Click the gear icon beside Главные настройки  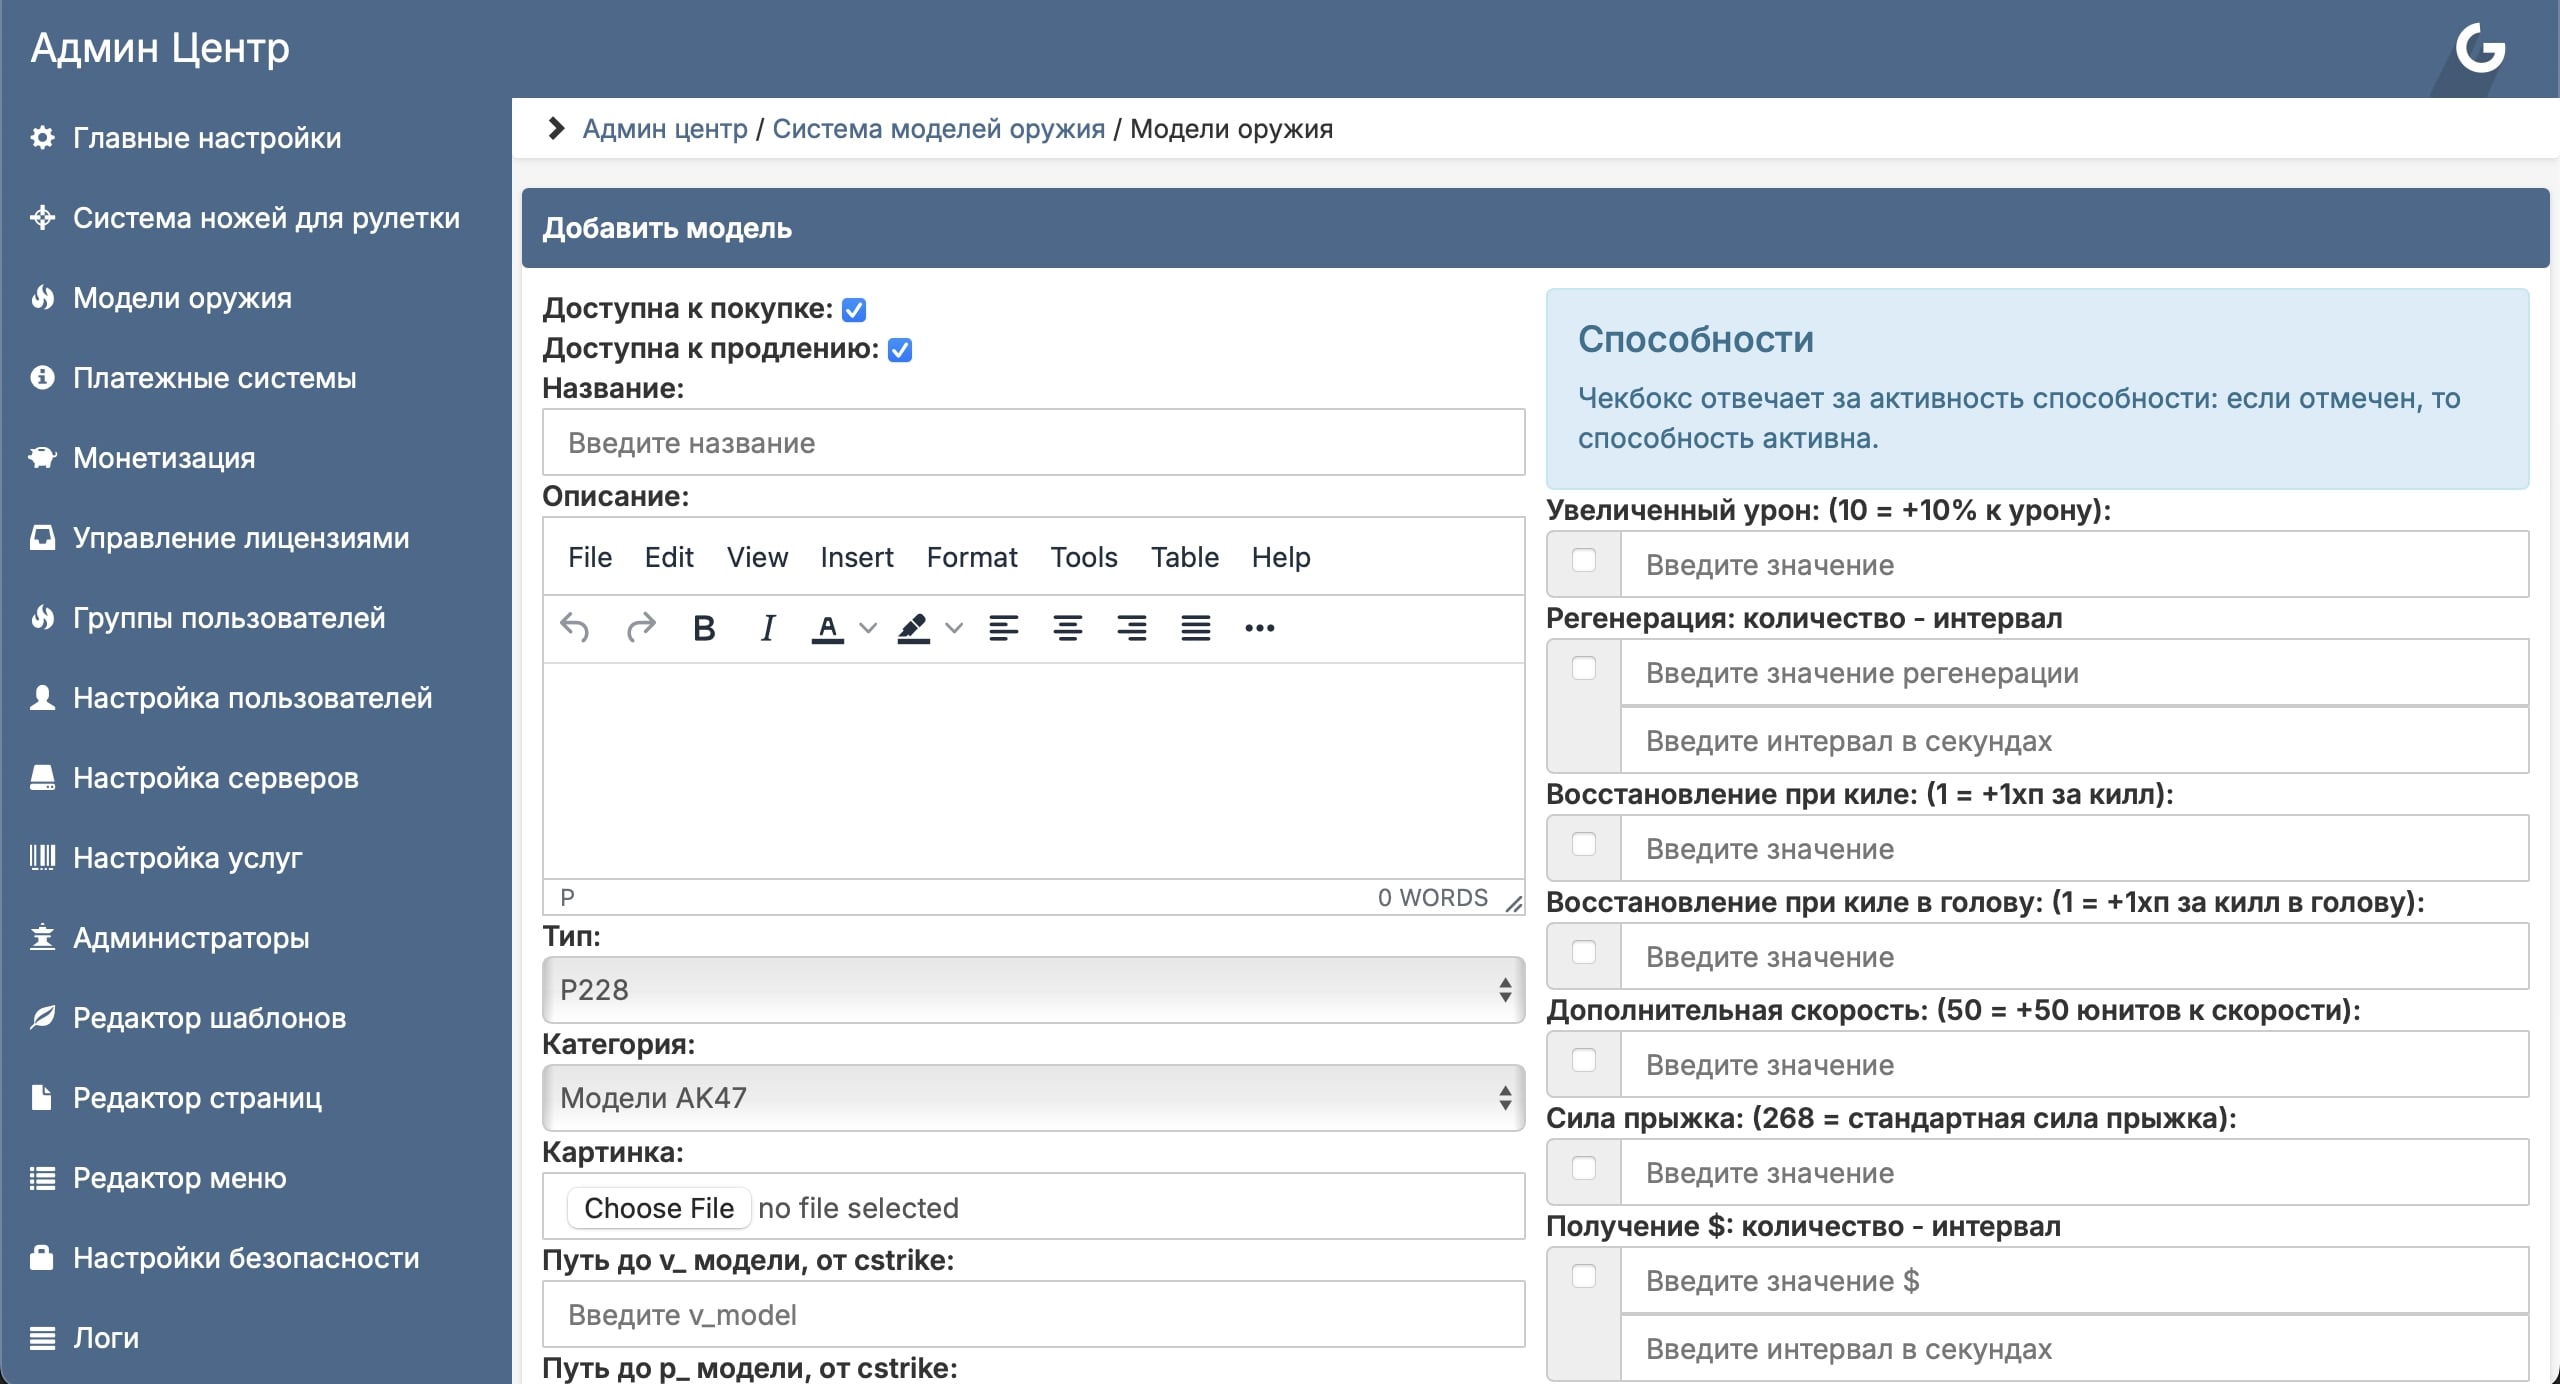coord(42,137)
